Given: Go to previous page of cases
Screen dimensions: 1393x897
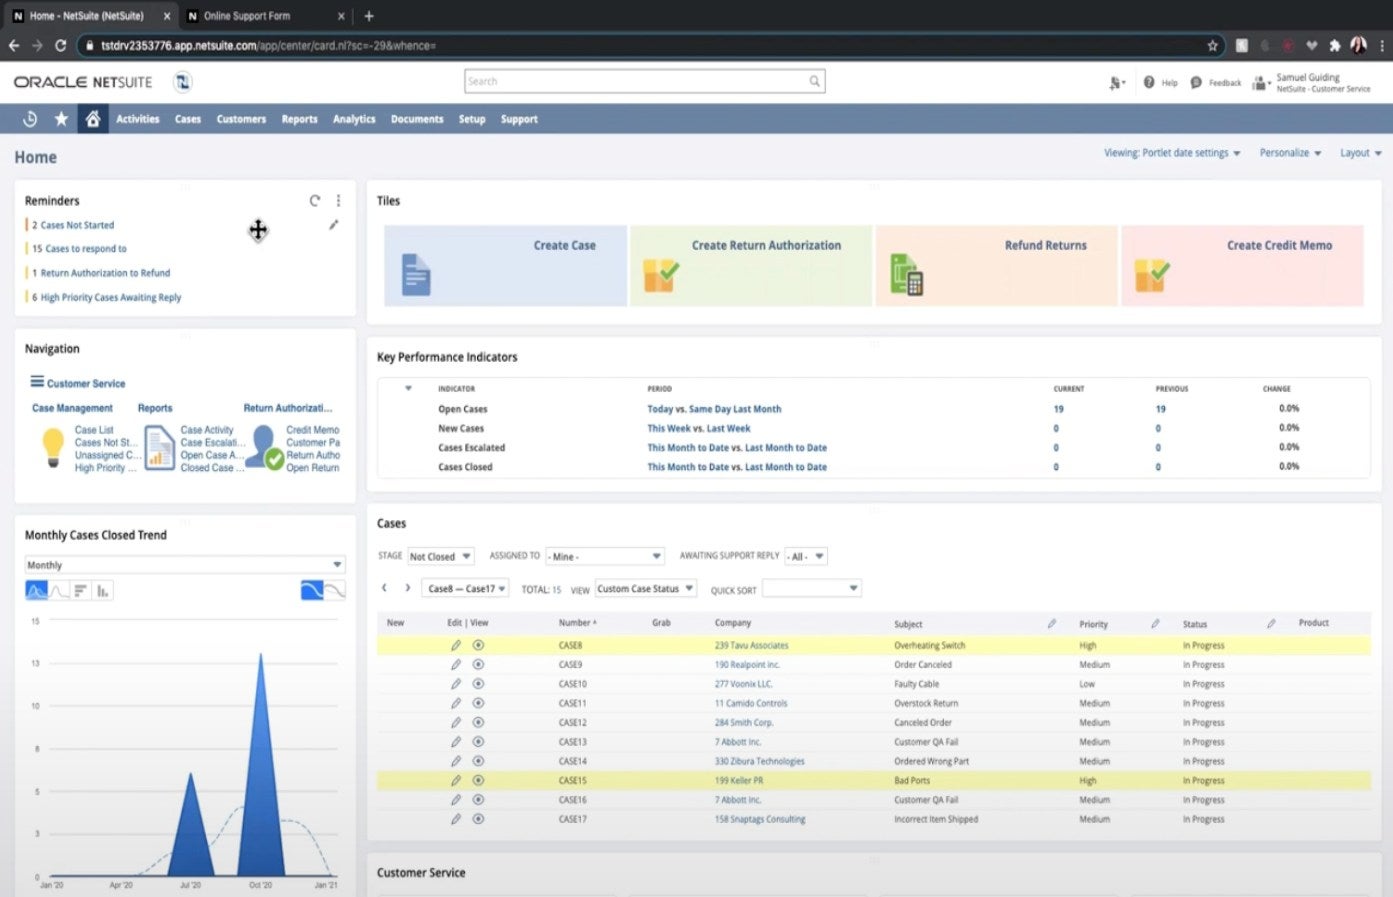Looking at the screenshot, I should coord(384,588).
